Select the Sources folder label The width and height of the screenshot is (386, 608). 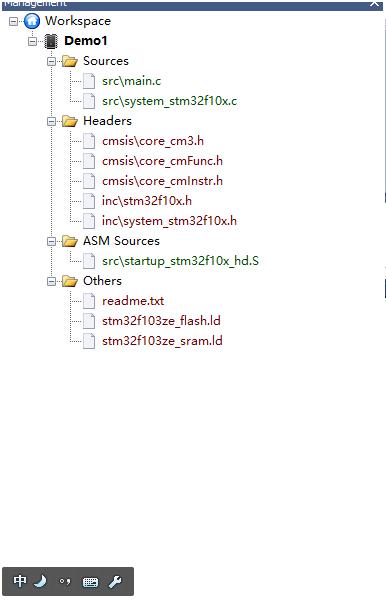(x=106, y=61)
